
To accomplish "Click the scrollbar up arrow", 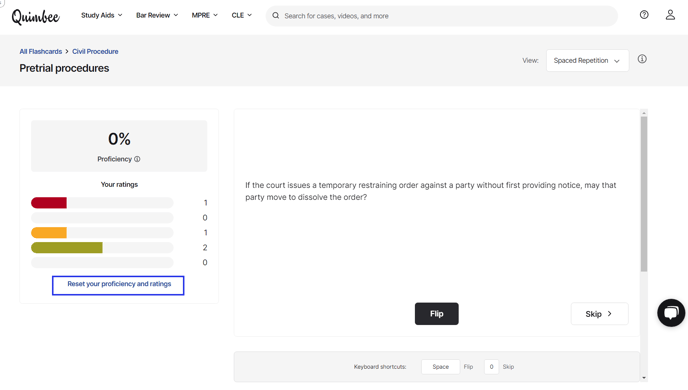I will tap(644, 113).
